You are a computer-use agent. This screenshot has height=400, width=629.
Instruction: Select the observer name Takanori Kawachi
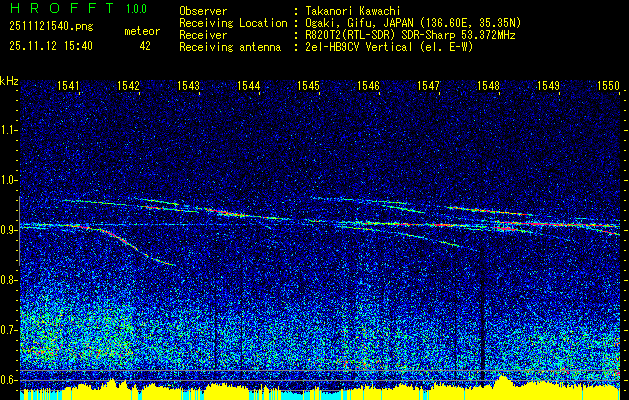pos(352,11)
